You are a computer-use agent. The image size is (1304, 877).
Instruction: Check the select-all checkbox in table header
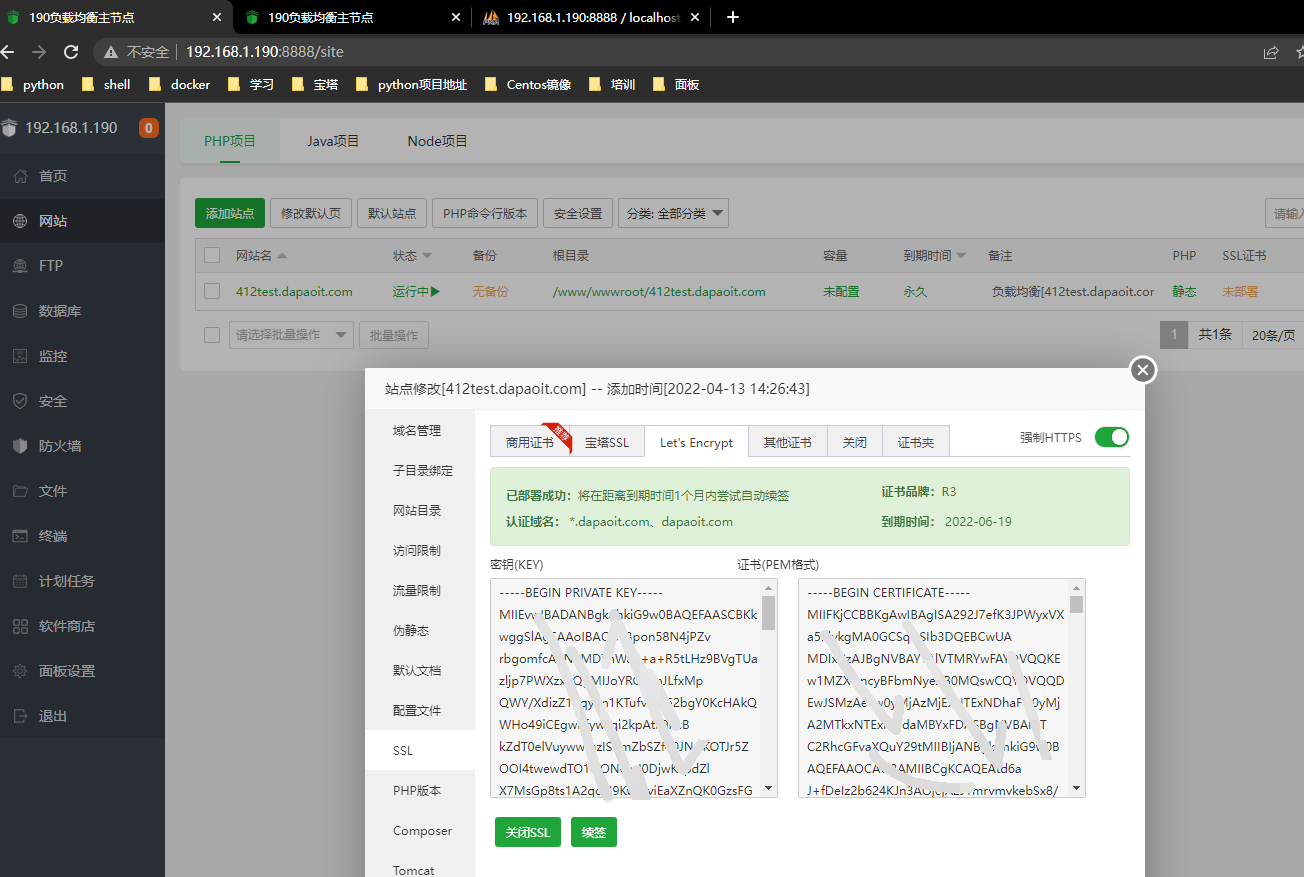(x=212, y=255)
